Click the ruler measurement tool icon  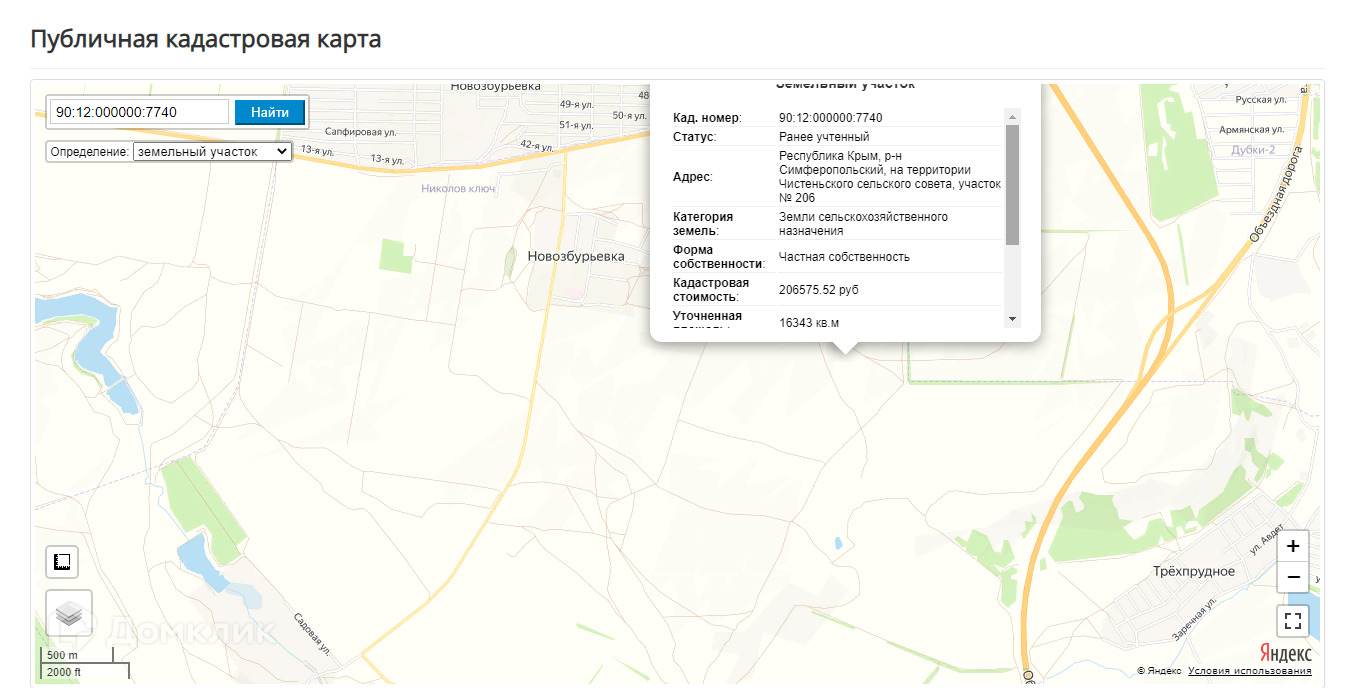pos(62,562)
